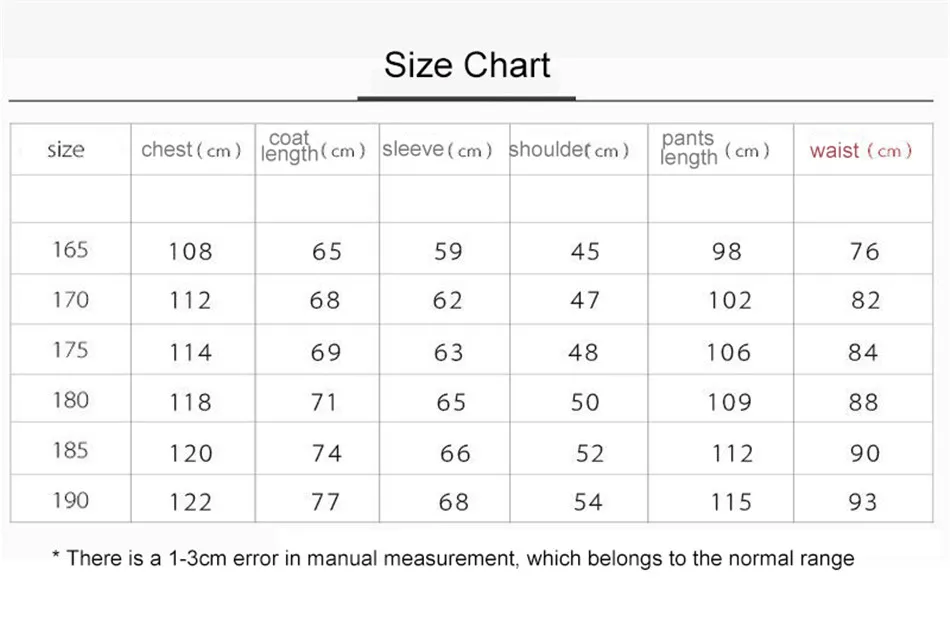This screenshot has width=950, height=627.
Task: Click pants length value 106
Action: coord(728,352)
